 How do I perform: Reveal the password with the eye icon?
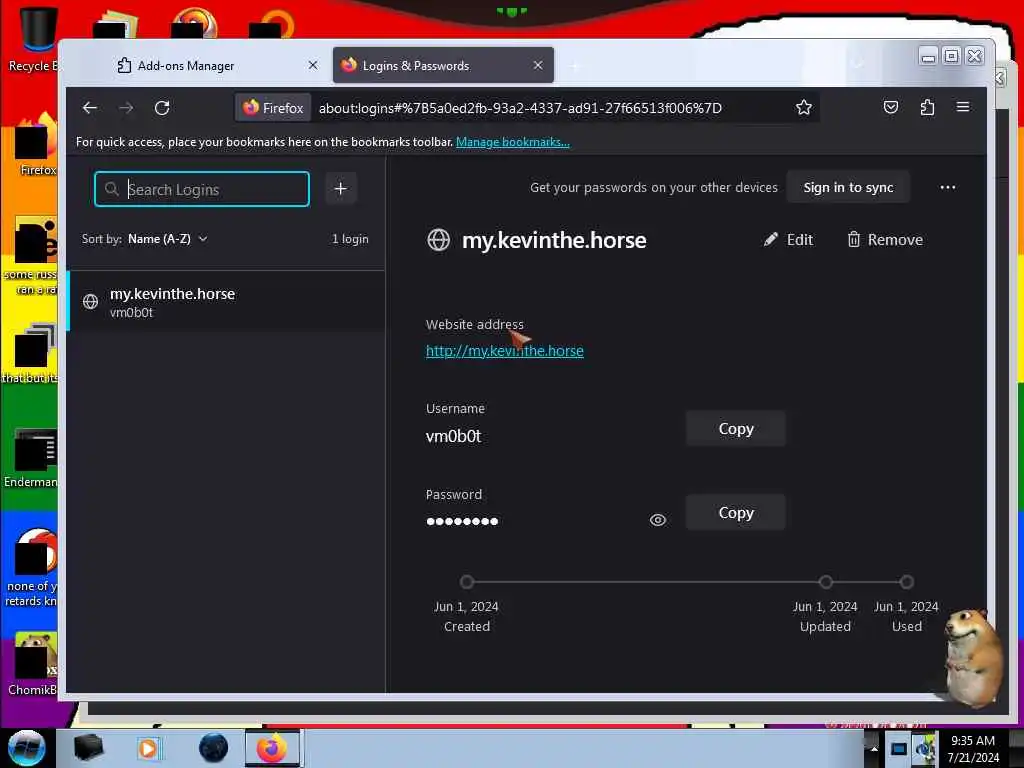coord(658,520)
